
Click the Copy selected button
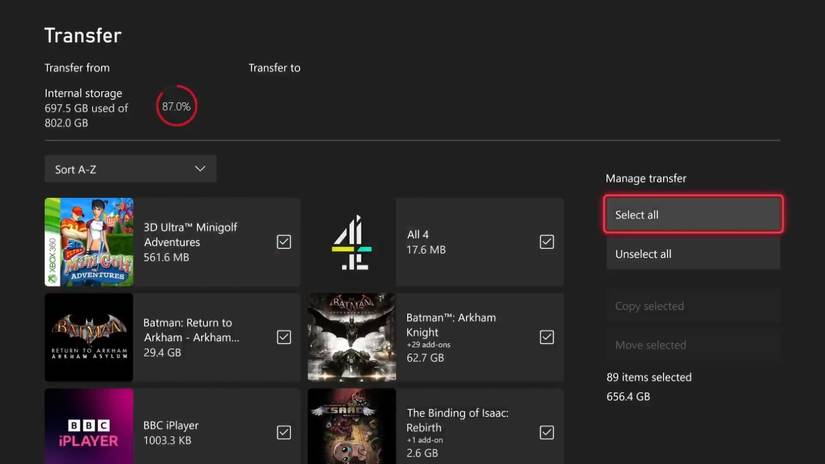(693, 306)
